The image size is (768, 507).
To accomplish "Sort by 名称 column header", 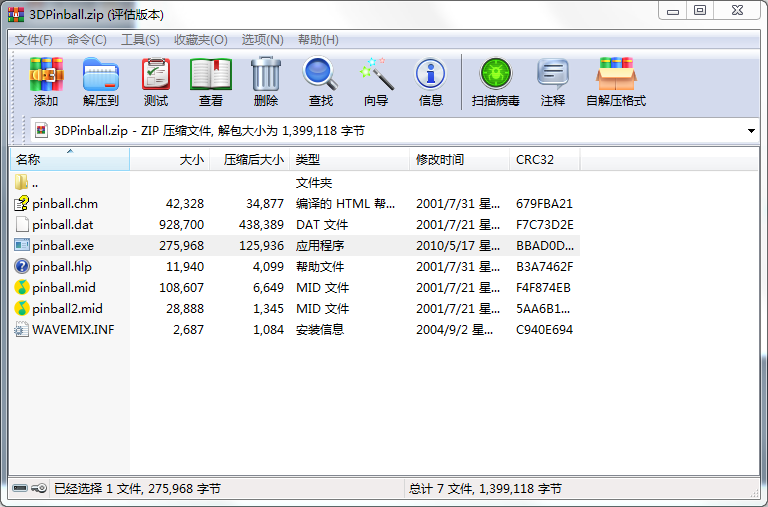I will (x=70, y=159).
